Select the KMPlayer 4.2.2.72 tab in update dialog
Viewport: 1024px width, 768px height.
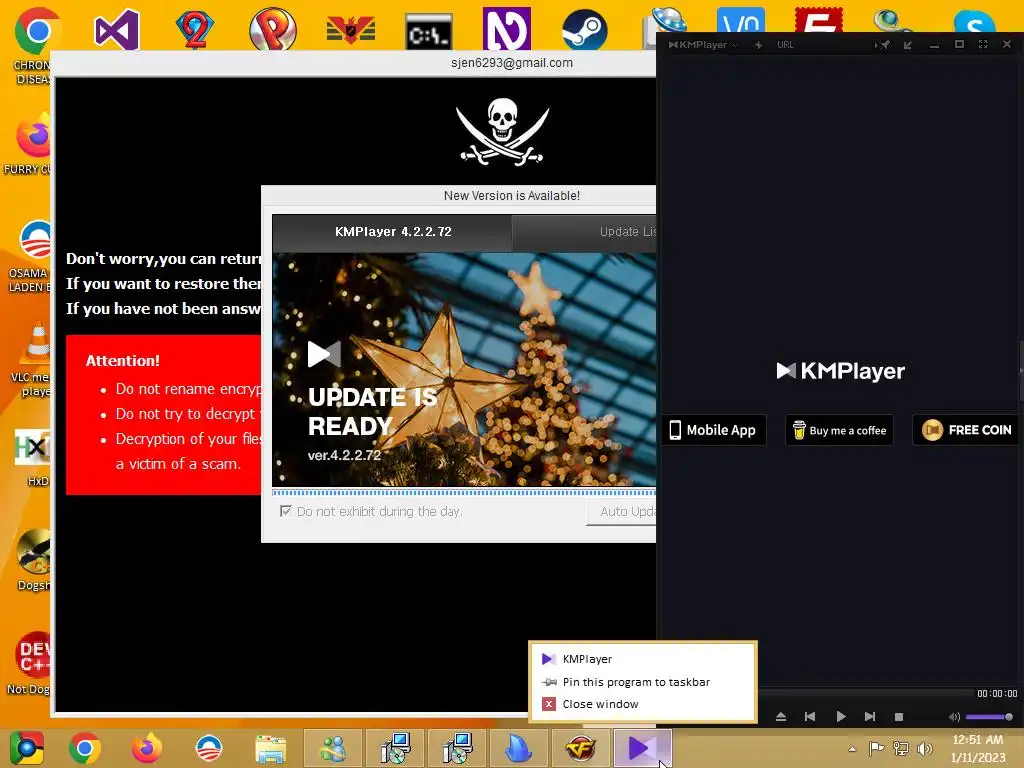click(392, 232)
